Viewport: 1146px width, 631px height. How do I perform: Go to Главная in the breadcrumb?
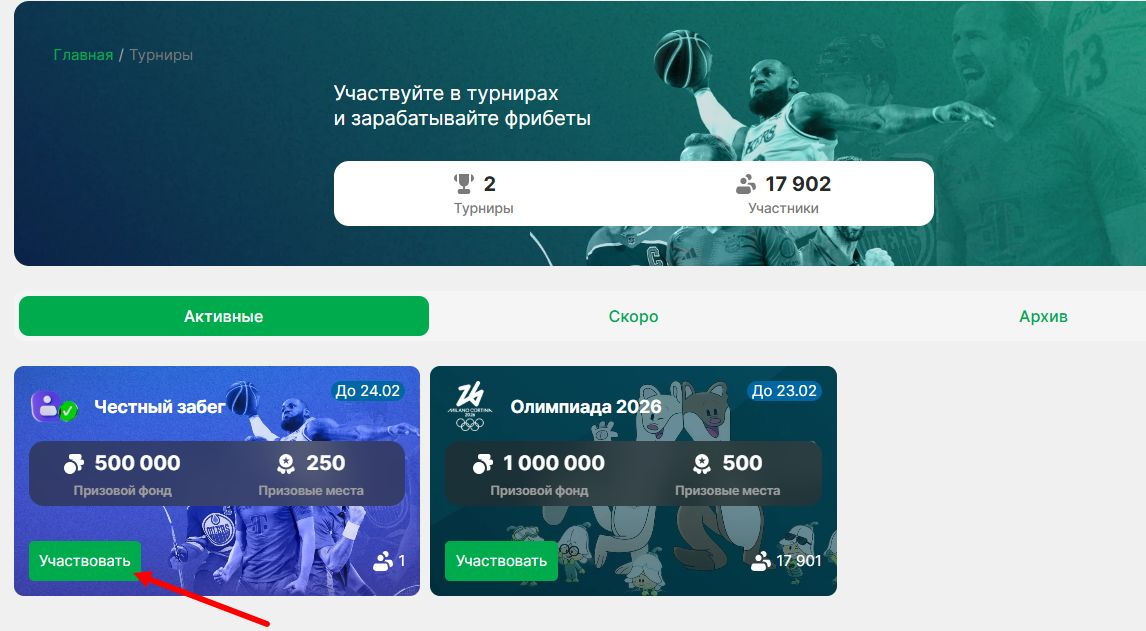83,55
